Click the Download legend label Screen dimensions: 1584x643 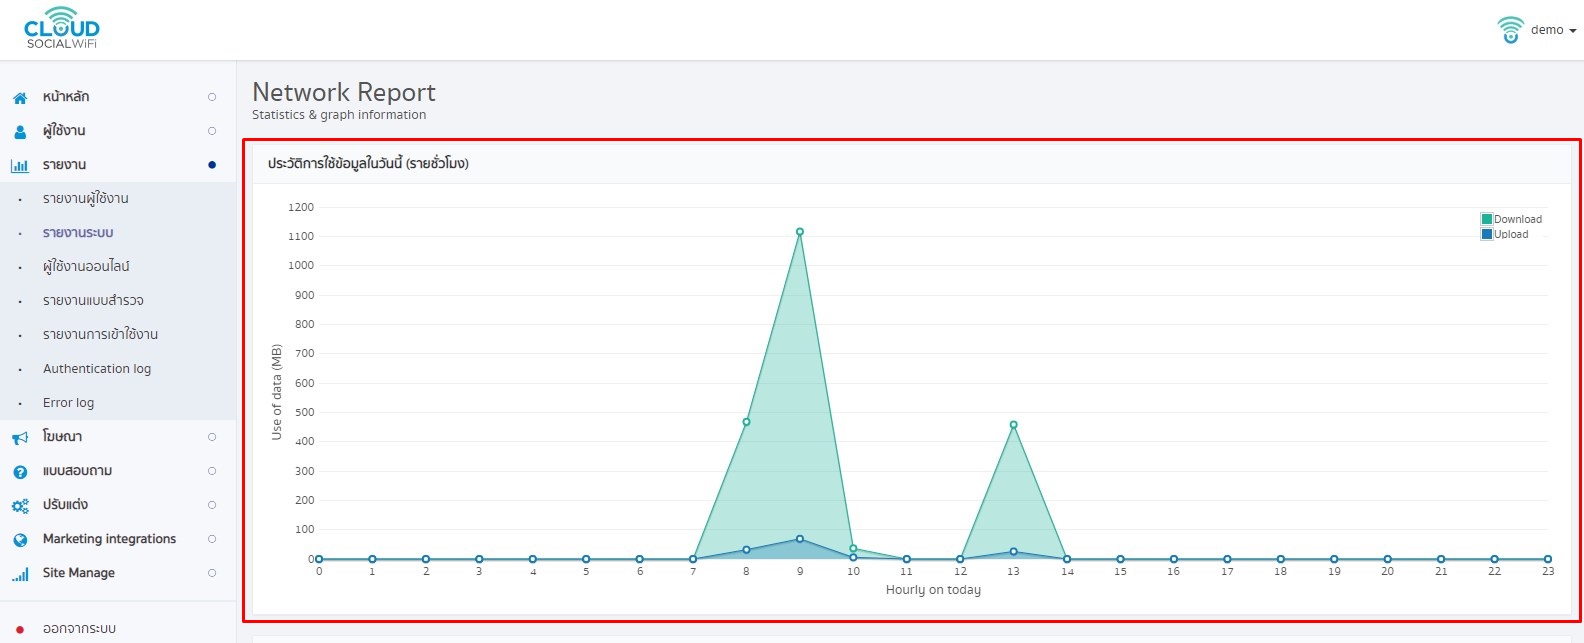pyautogui.click(x=1518, y=219)
